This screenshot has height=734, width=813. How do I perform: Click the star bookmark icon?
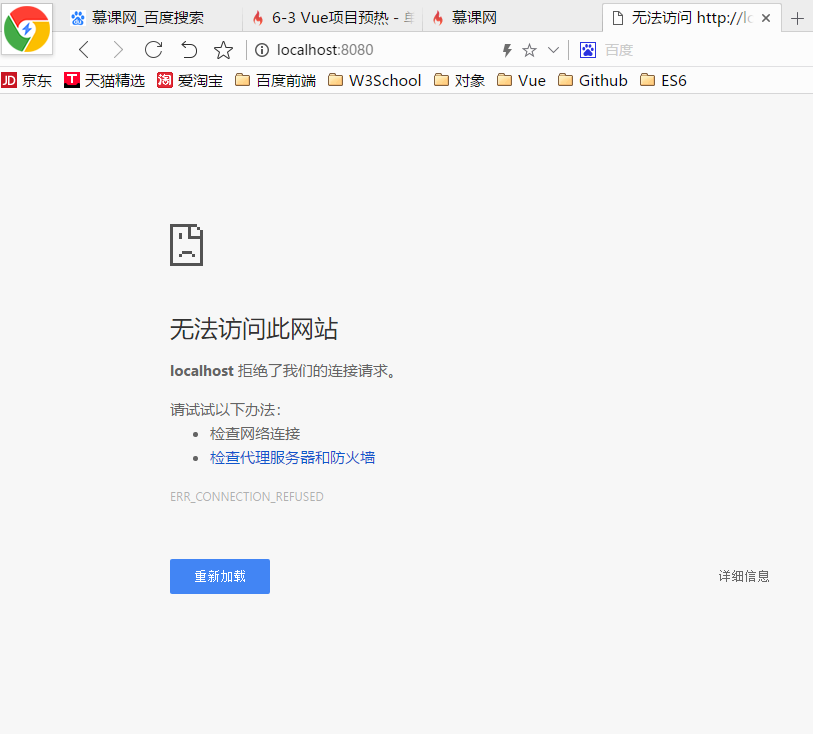point(529,49)
